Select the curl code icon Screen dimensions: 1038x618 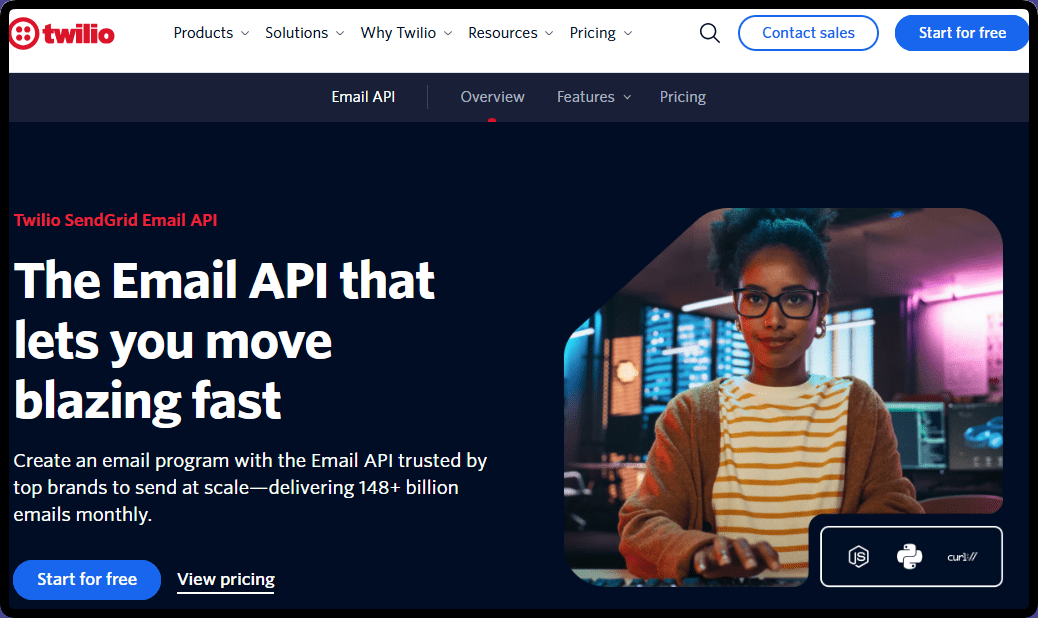click(962, 556)
